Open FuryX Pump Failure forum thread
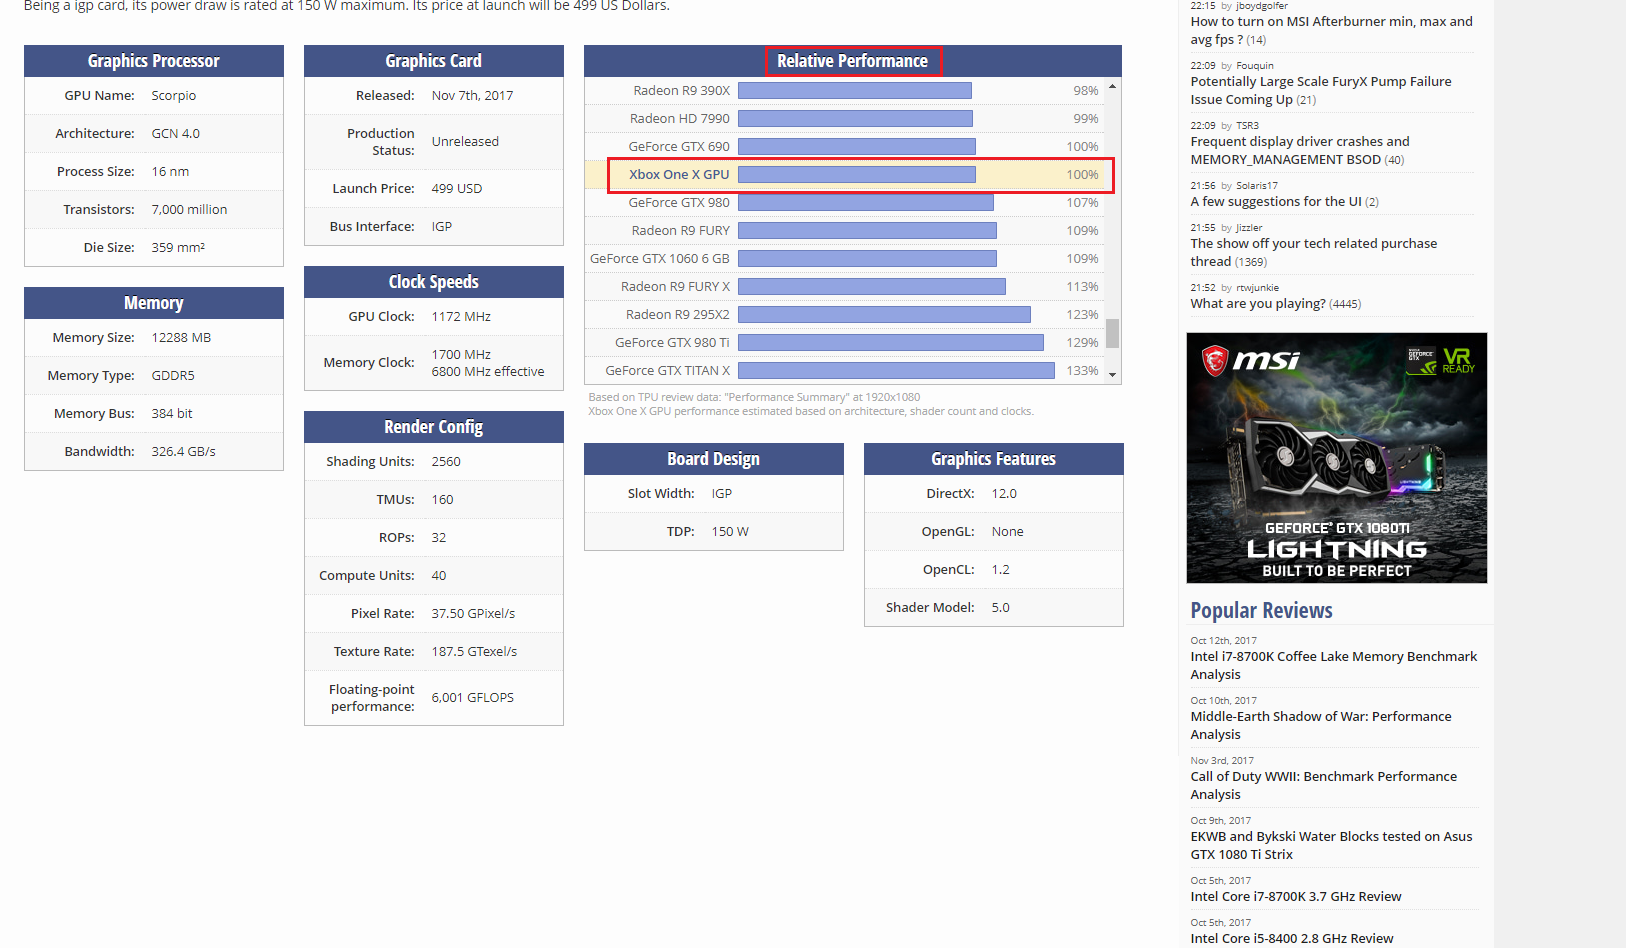Screen dimensions: 1626x948 1320,90
